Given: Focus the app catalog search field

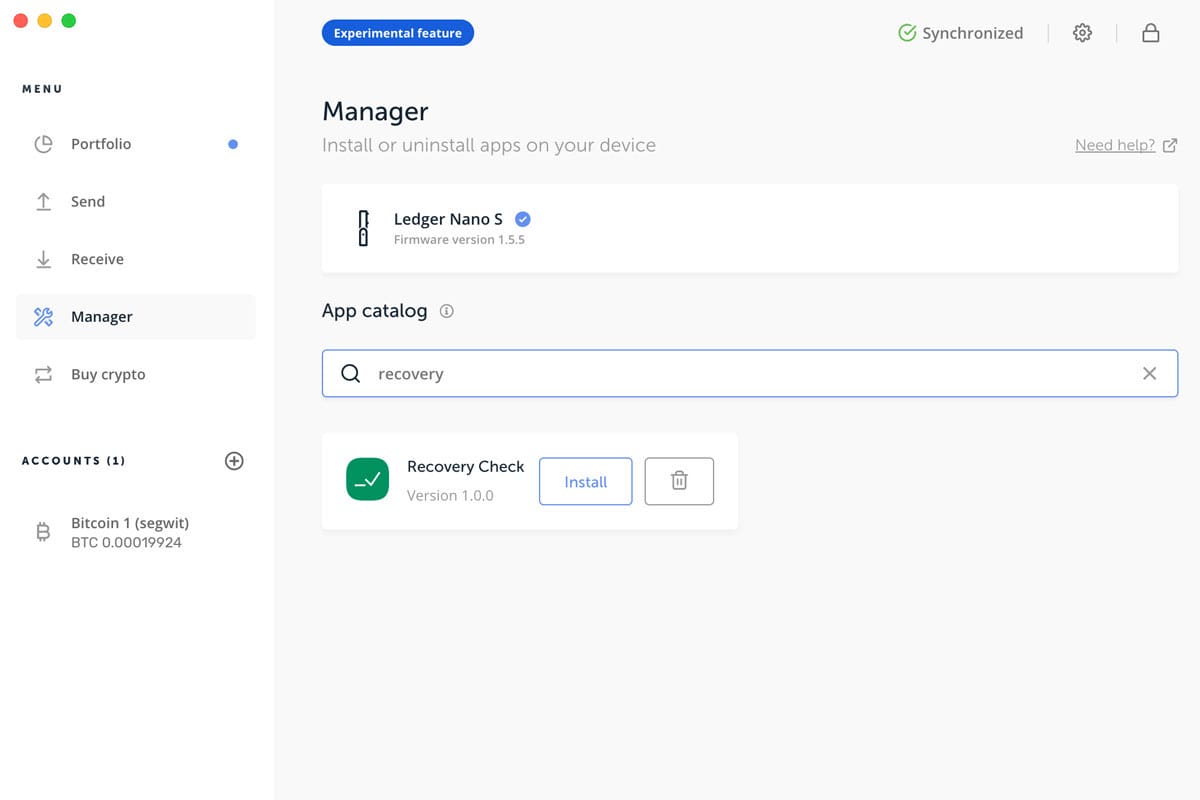Looking at the screenshot, I should pyautogui.click(x=750, y=373).
